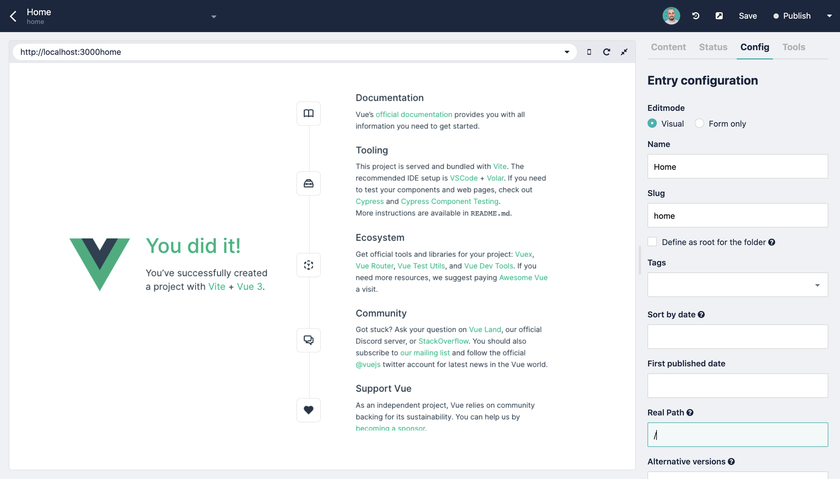This screenshot has height=479, width=840.
Task: Click the Slug input field
Action: click(738, 215)
